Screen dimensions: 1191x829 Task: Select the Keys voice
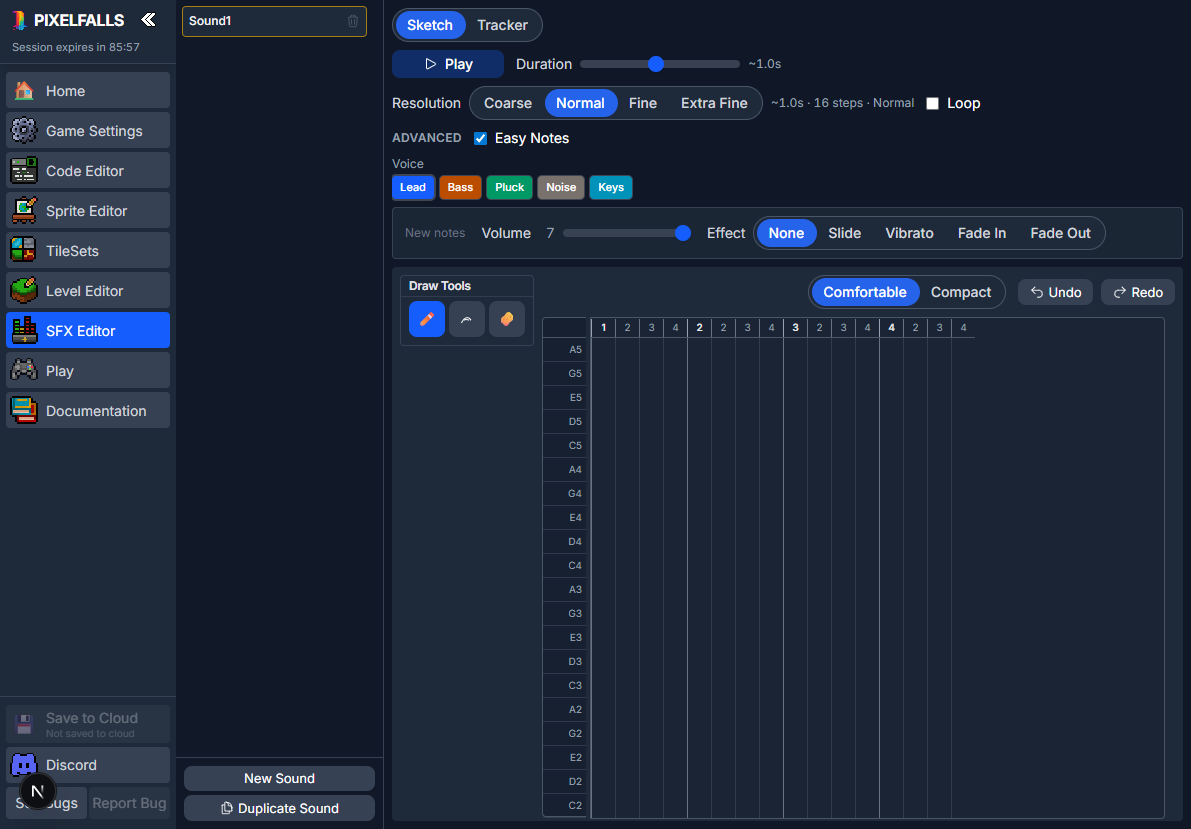[x=611, y=188]
